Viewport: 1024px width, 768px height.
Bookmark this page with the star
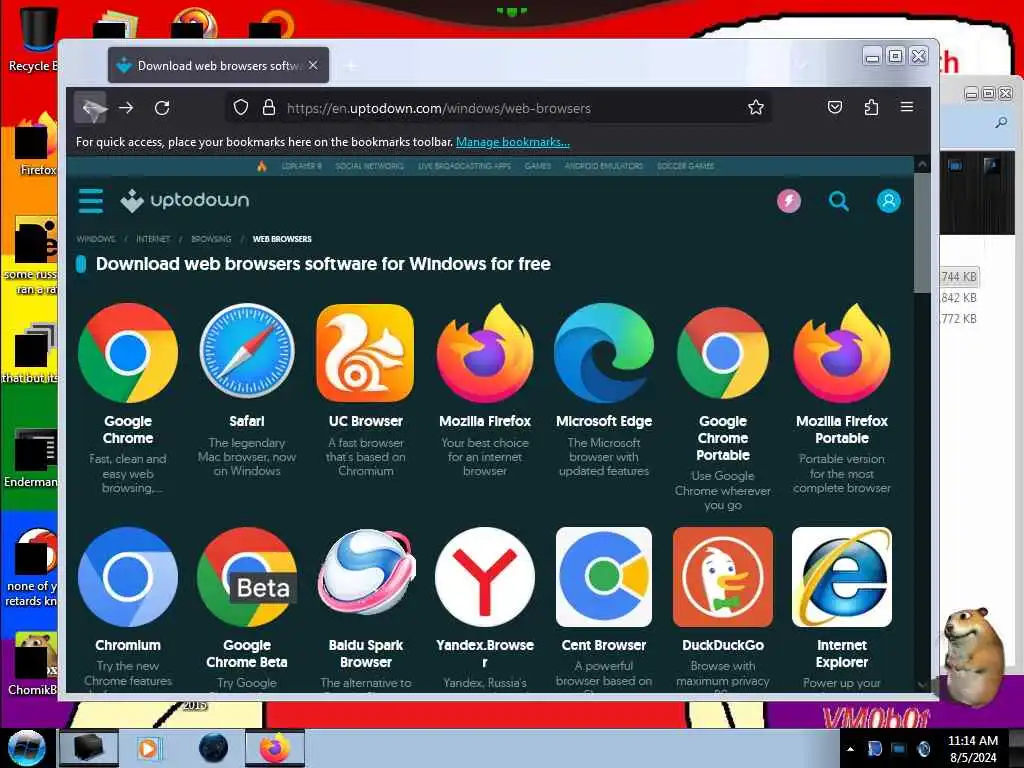(756, 107)
